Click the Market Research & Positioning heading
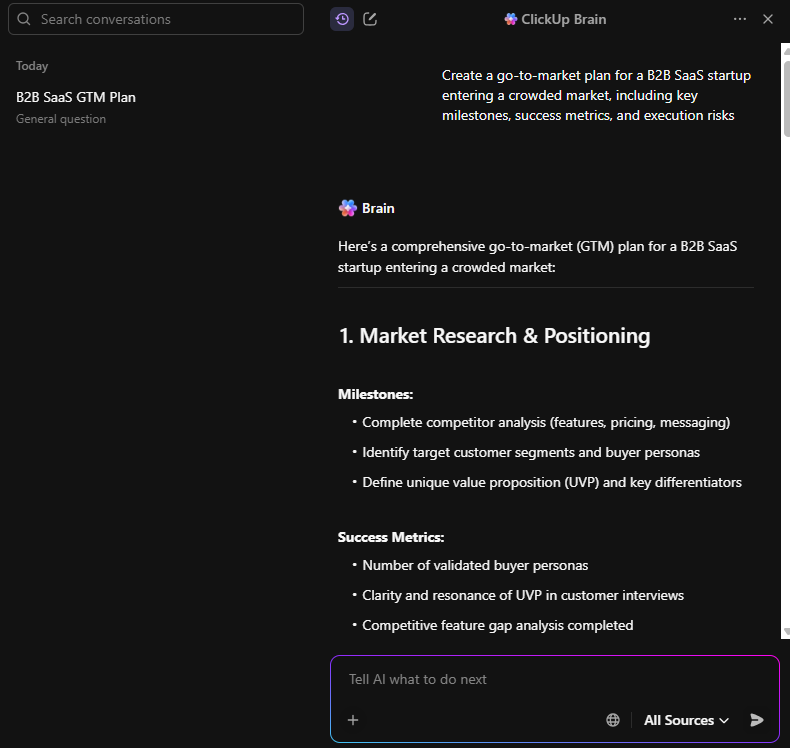 [x=494, y=336]
